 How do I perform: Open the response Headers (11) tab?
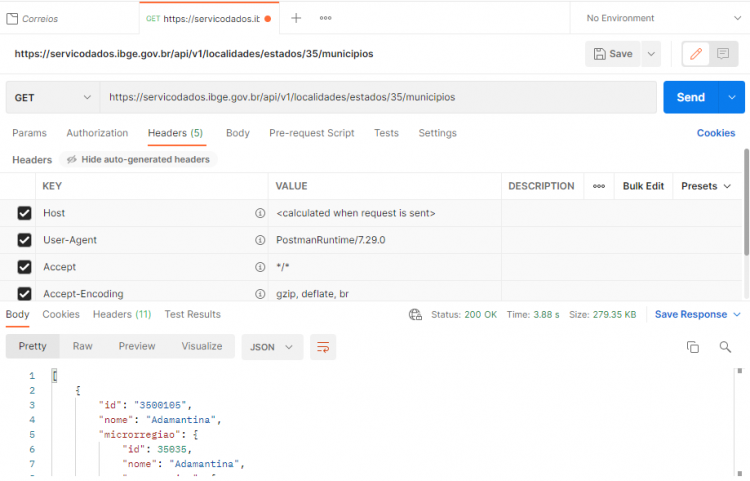pos(122,315)
